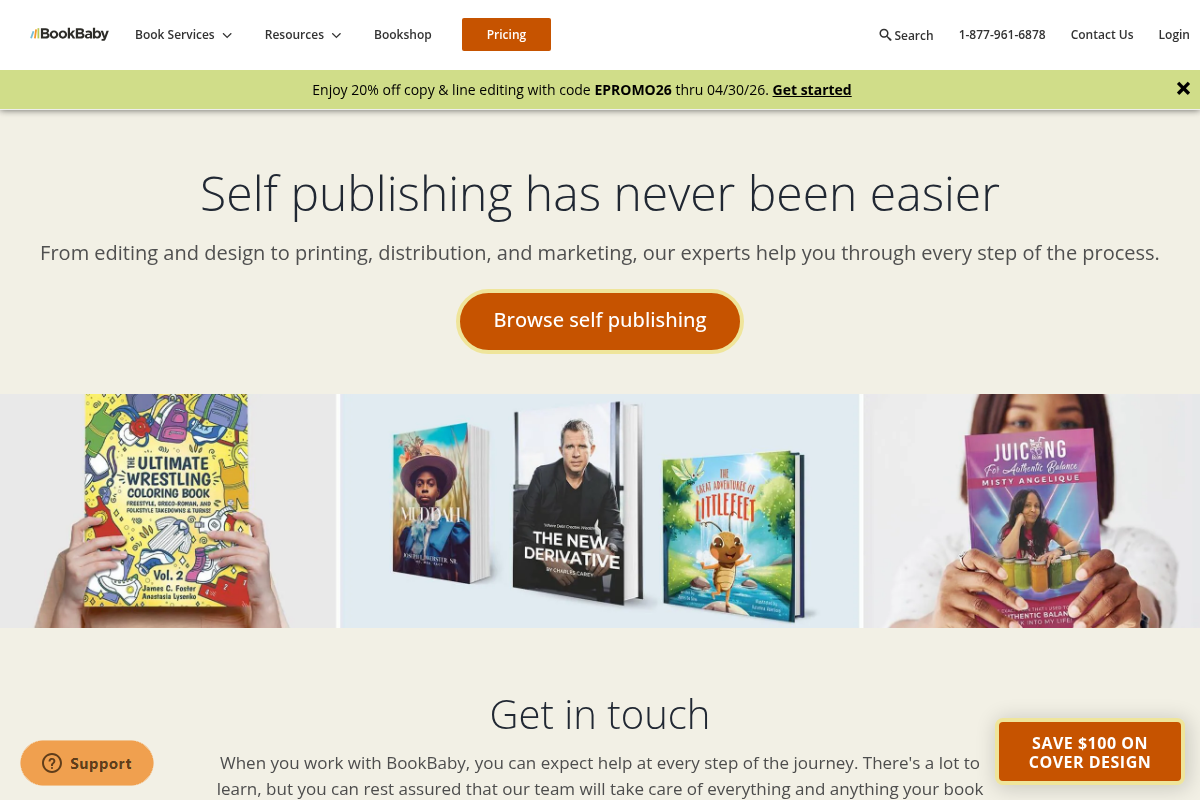Screen dimensions: 1200x800
Task: Open the Juicing for Authentic Balance image
Action: click(x=1031, y=511)
